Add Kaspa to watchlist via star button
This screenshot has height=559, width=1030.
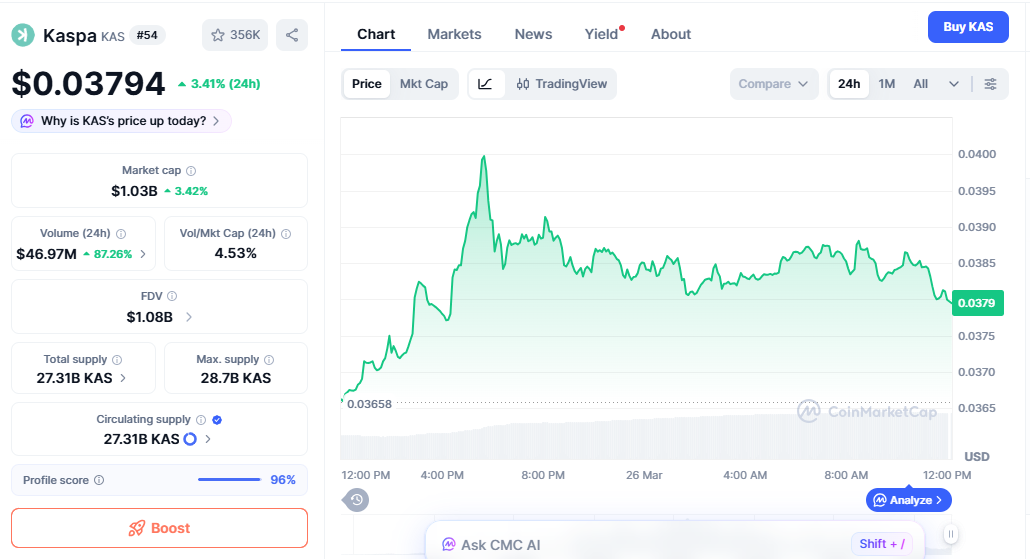point(235,35)
